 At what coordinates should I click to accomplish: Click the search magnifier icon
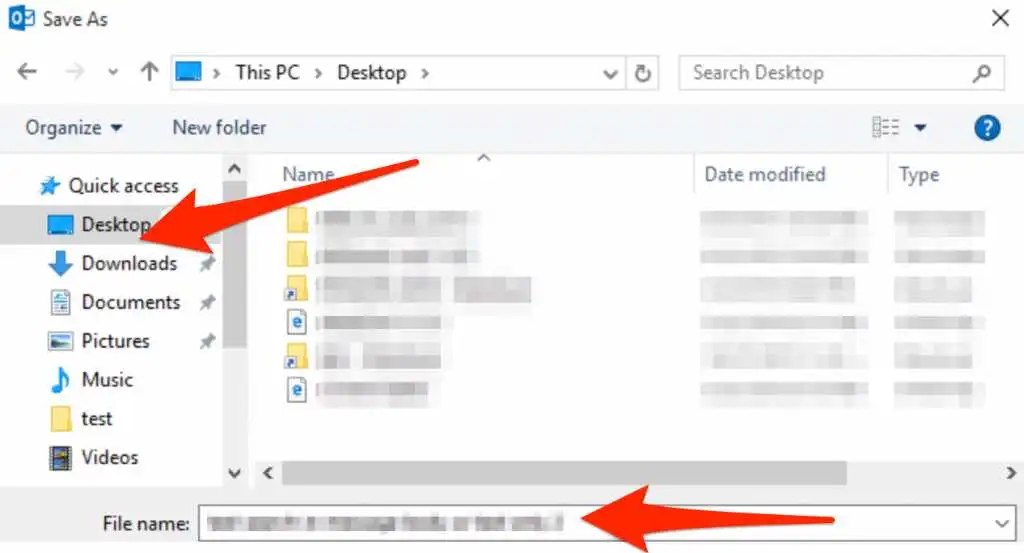982,73
